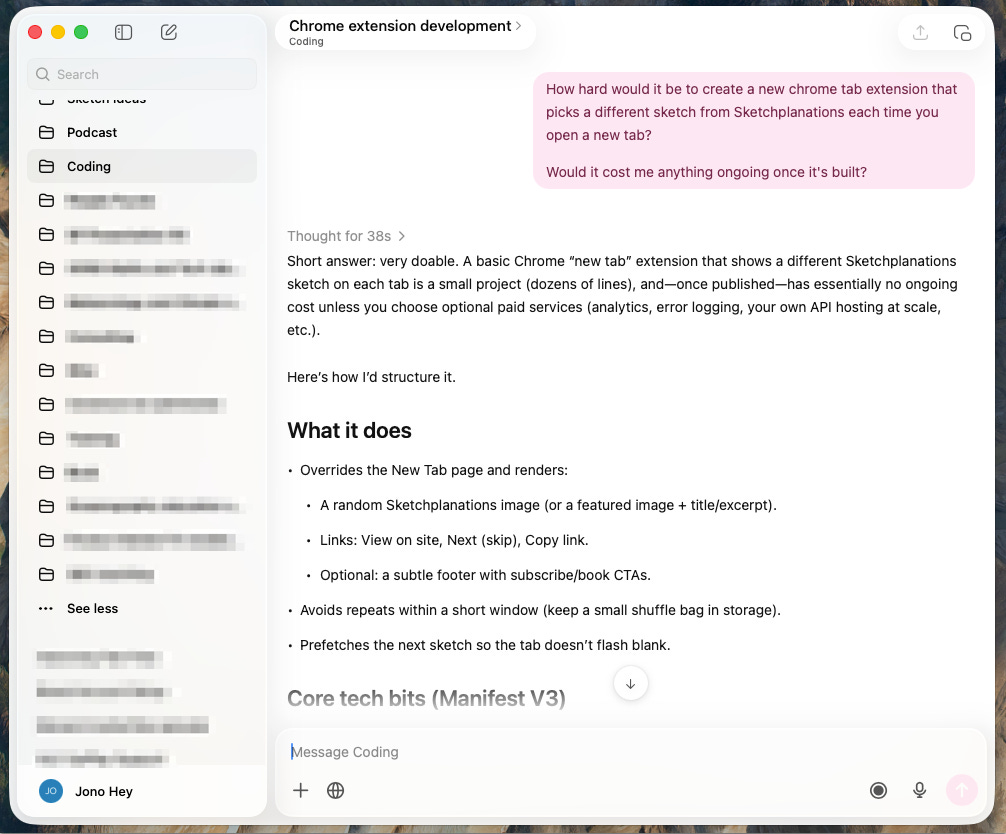Start recording with the record circle icon
The width and height of the screenshot is (1006, 834).
pyautogui.click(x=878, y=790)
